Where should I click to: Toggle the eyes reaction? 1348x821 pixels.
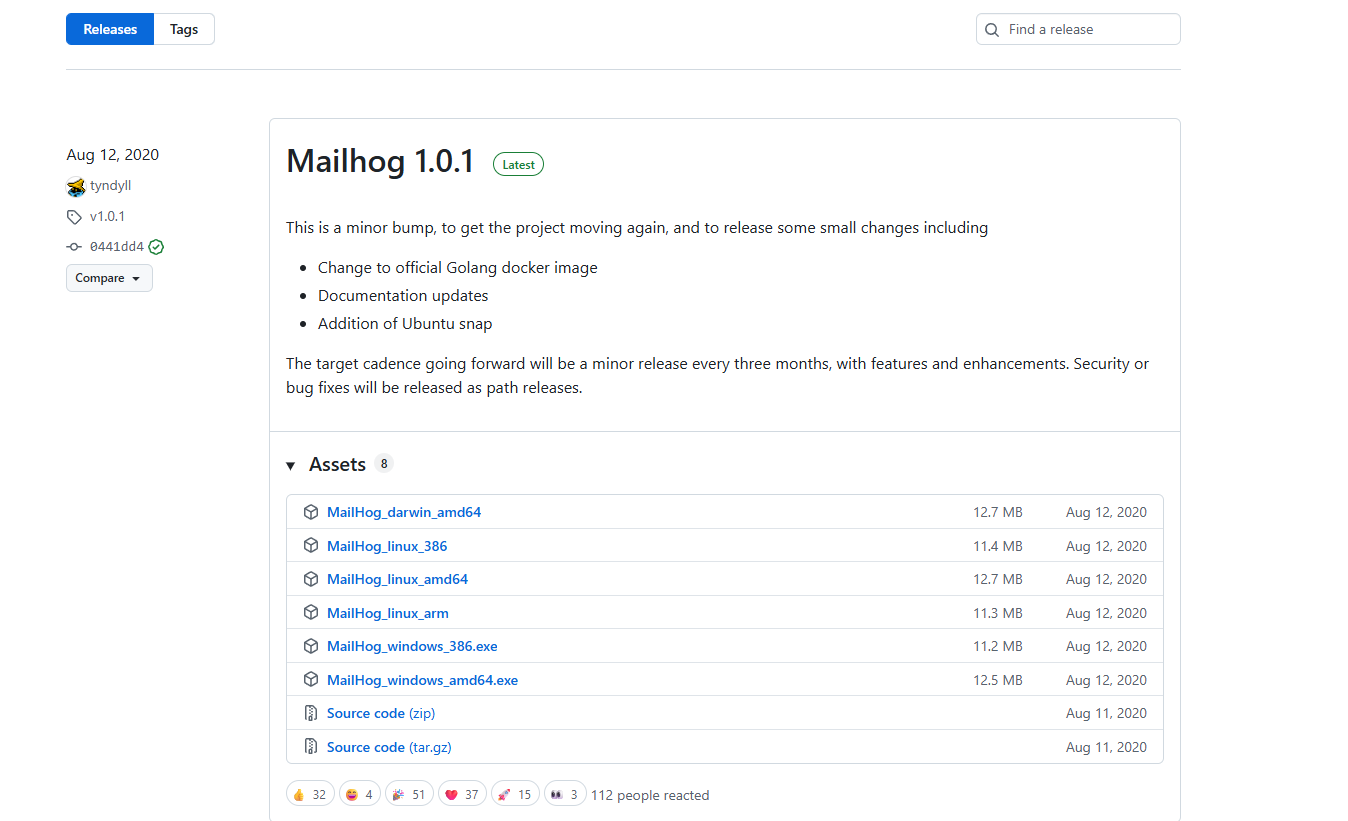tap(564, 794)
